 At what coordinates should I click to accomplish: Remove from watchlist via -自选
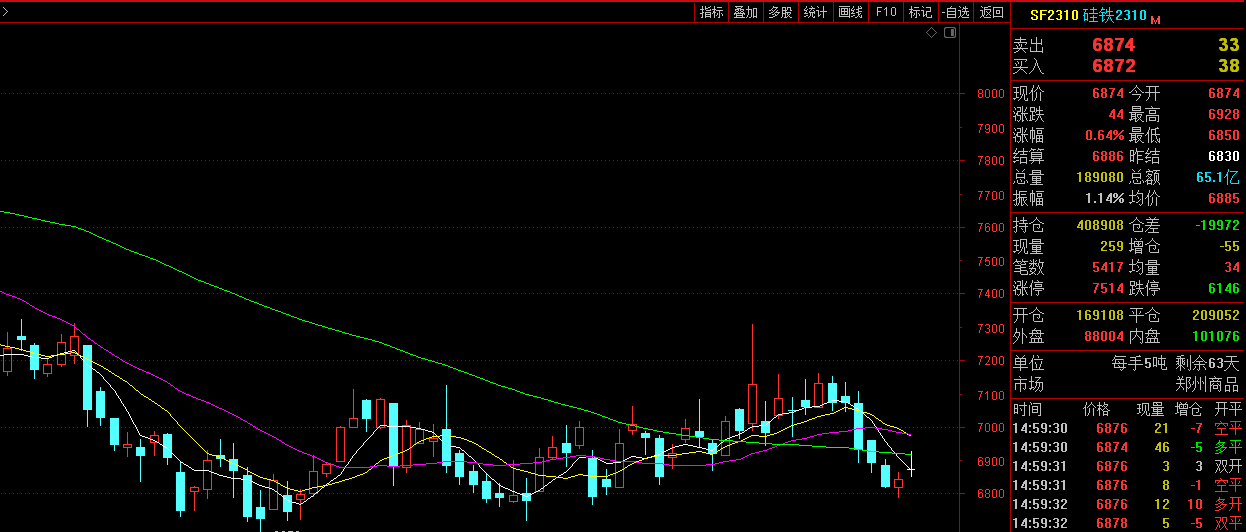point(956,12)
